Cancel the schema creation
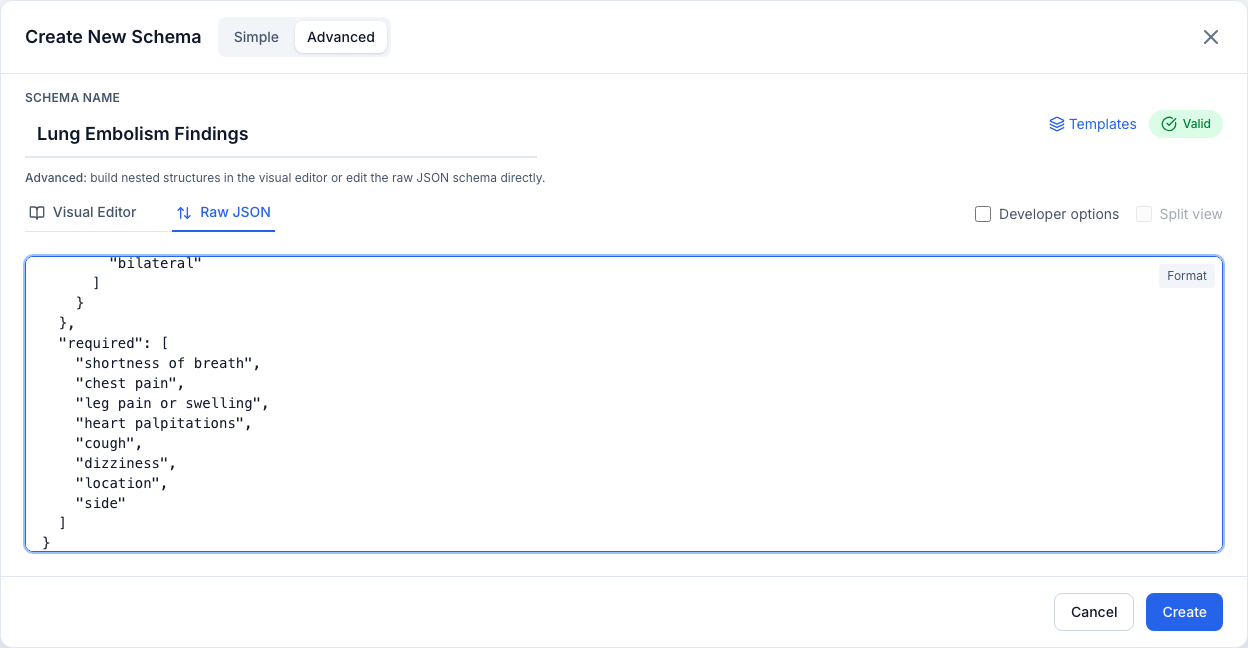This screenshot has width=1248, height=648. click(x=1094, y=612)
